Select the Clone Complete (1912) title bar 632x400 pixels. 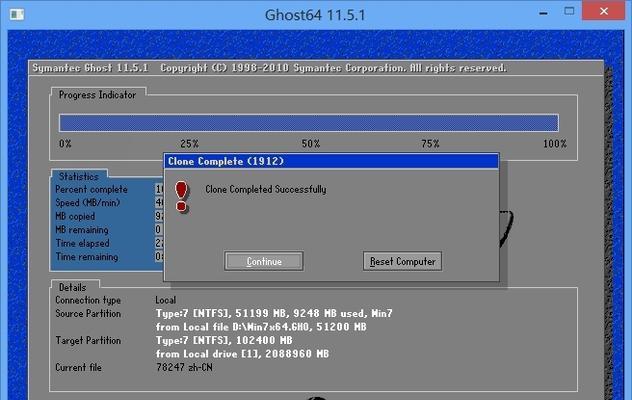[x=331, y=161]
